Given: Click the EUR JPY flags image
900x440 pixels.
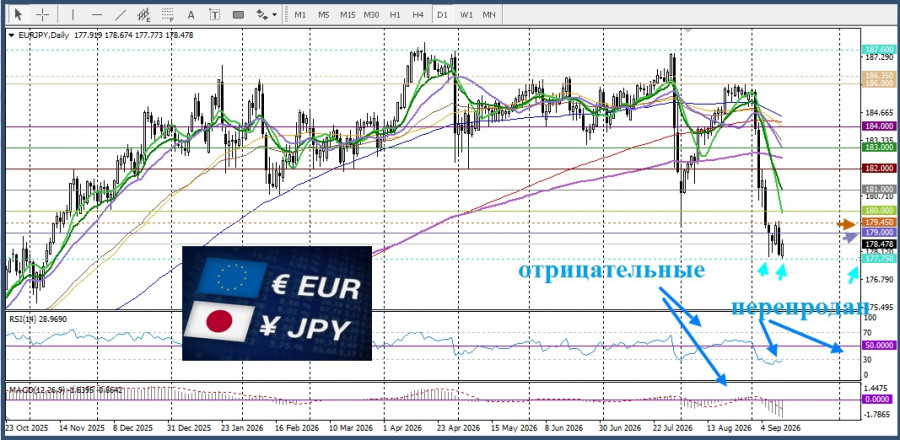Looking at the screenshot, I should point(277,303).
